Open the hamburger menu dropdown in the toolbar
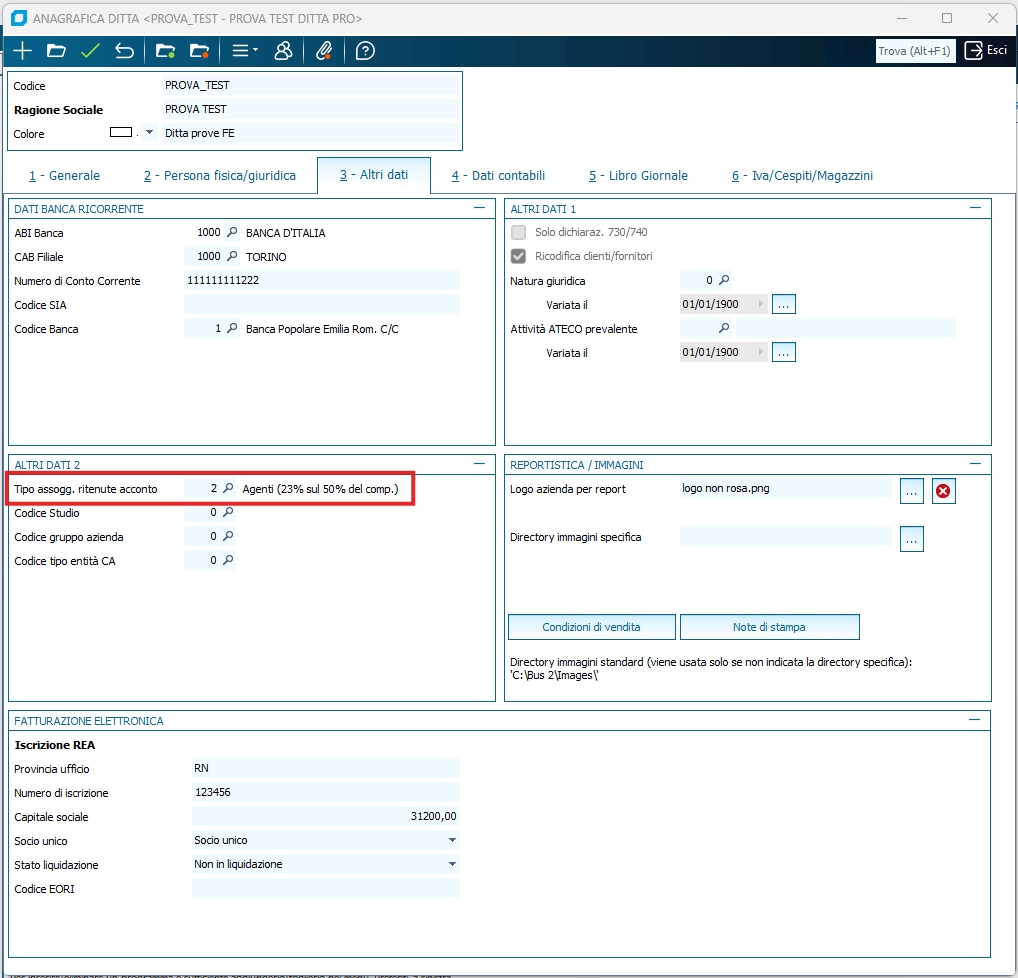The image size is (1018, 978). click(244, 51)
